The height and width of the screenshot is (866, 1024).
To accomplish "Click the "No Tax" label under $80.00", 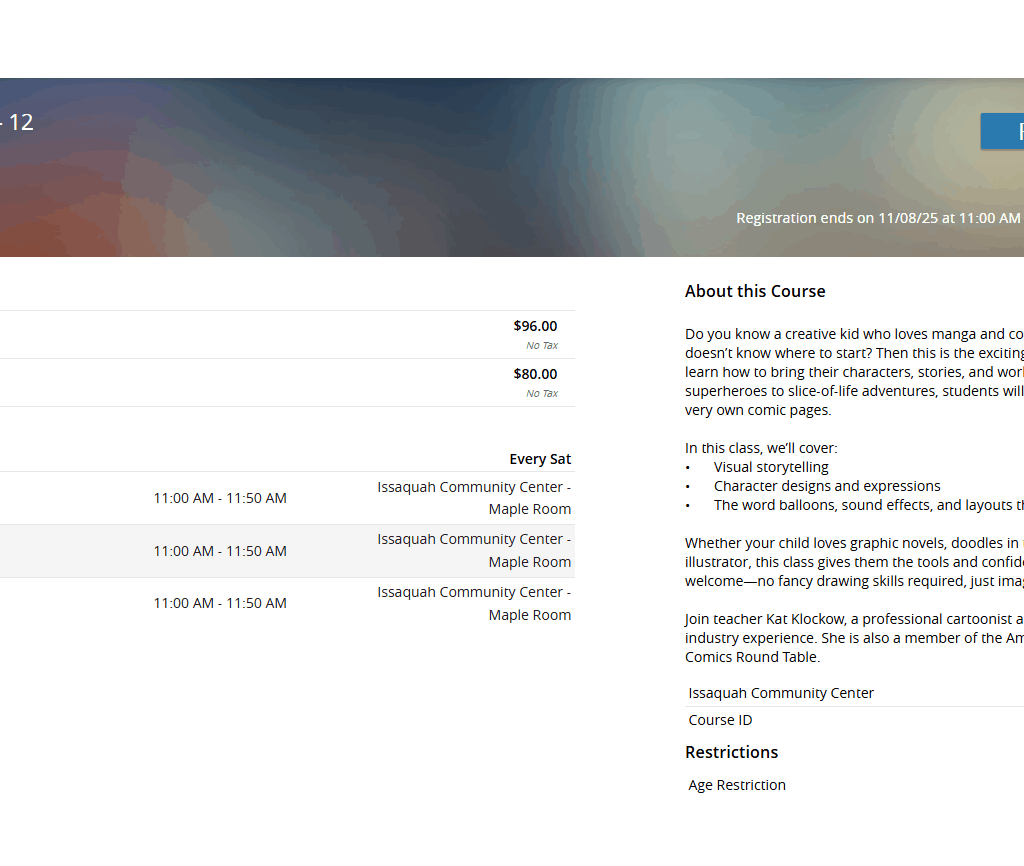I will (x=542, y=394).
